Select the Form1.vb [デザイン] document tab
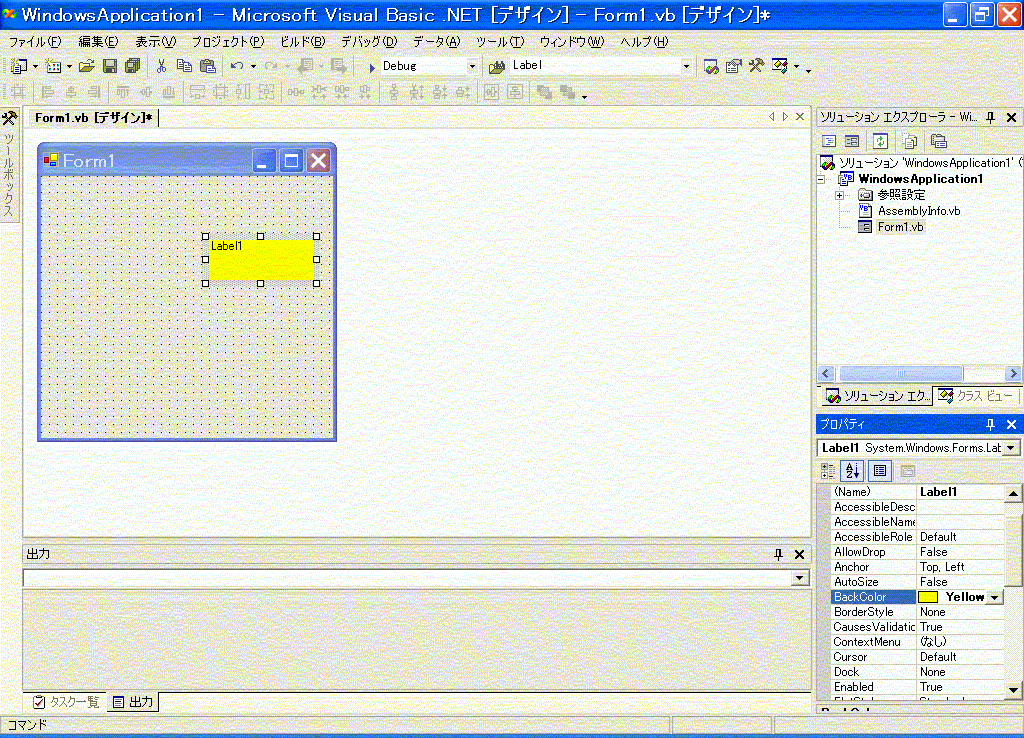The image size is (1024, 738). tap(93, 118)
